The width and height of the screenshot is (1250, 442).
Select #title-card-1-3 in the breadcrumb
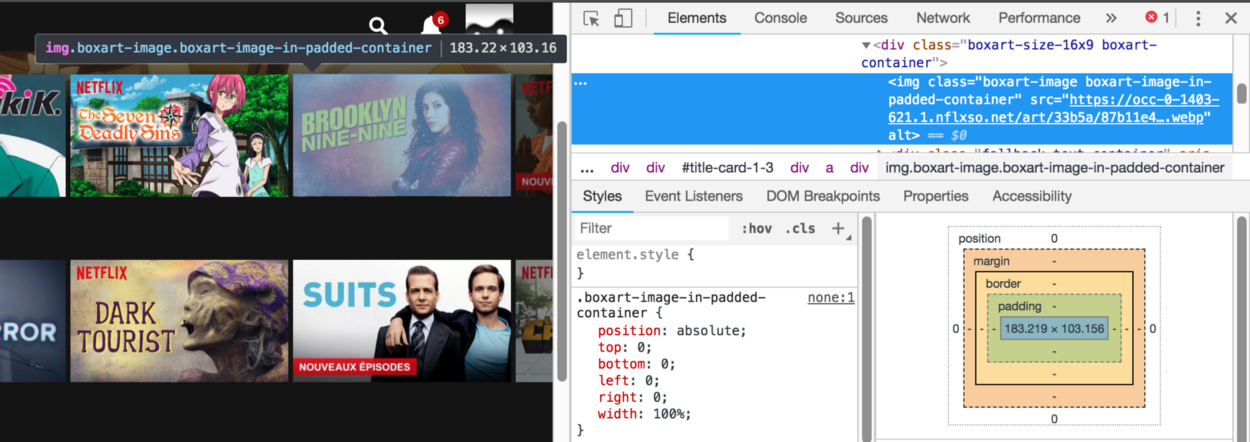pyautogui.click(x=727, y=168)
